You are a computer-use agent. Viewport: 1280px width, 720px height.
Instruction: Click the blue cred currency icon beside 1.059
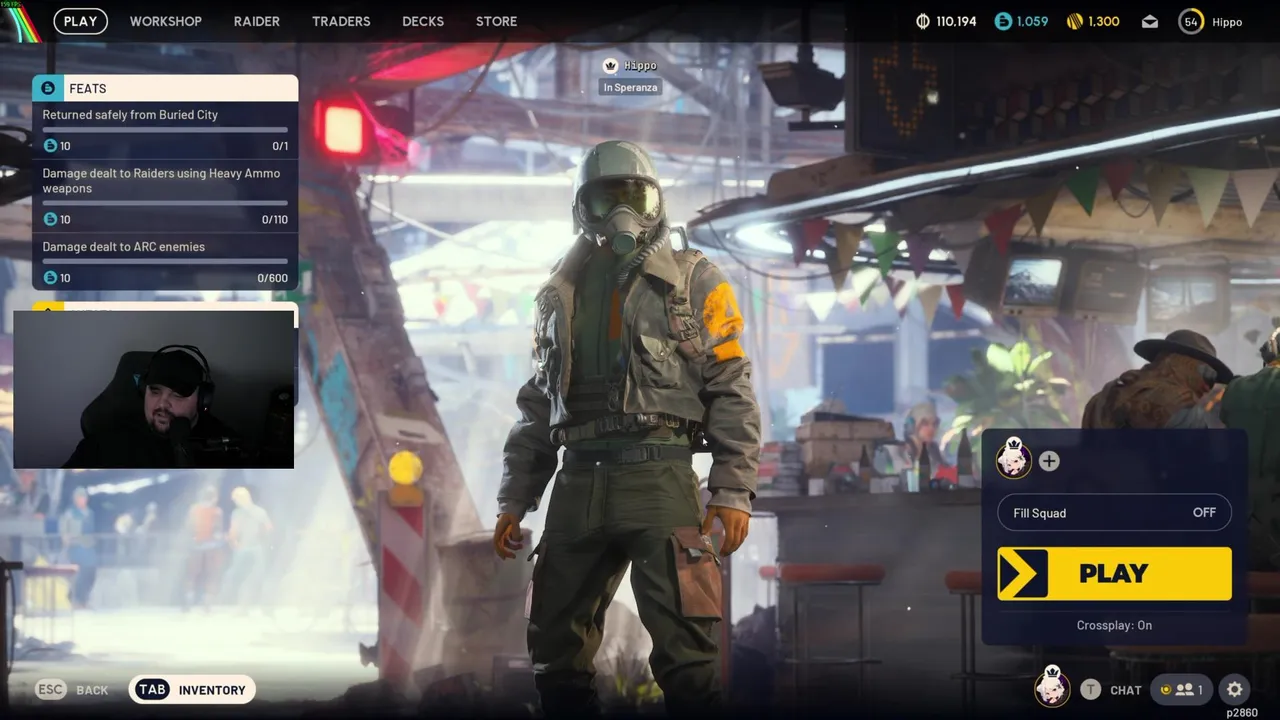click(x=1003, y=21)
